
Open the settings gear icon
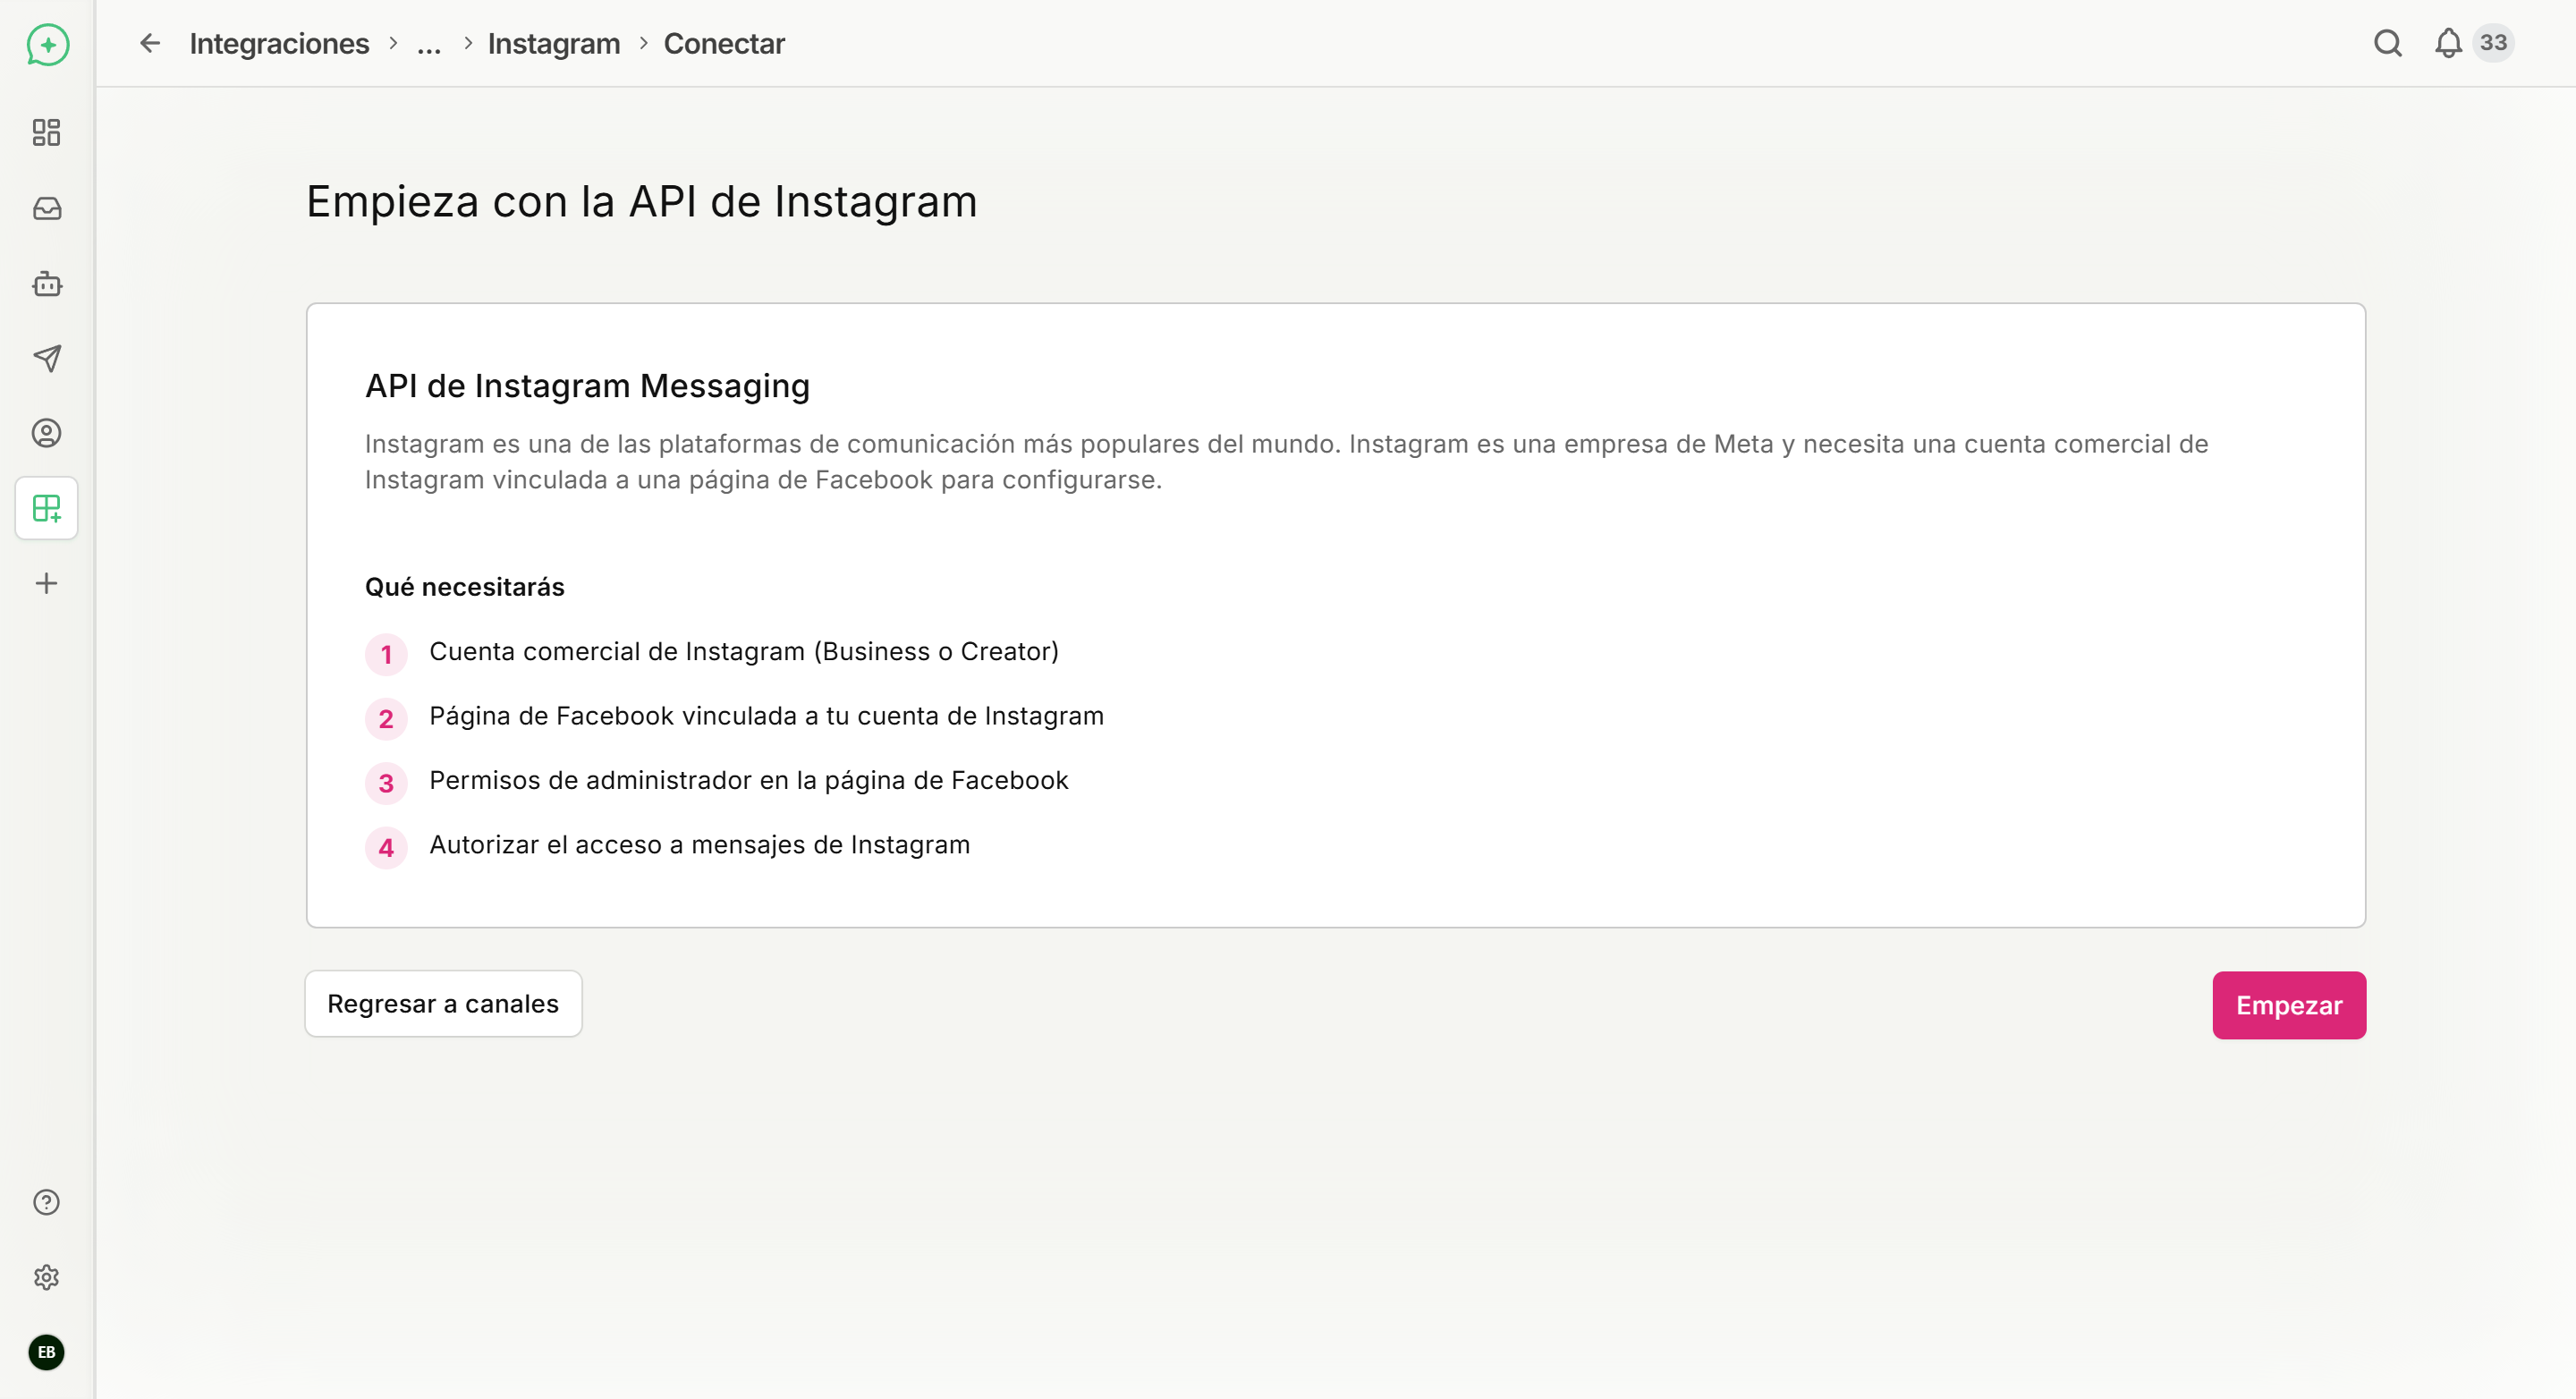tap(47, 1277)
